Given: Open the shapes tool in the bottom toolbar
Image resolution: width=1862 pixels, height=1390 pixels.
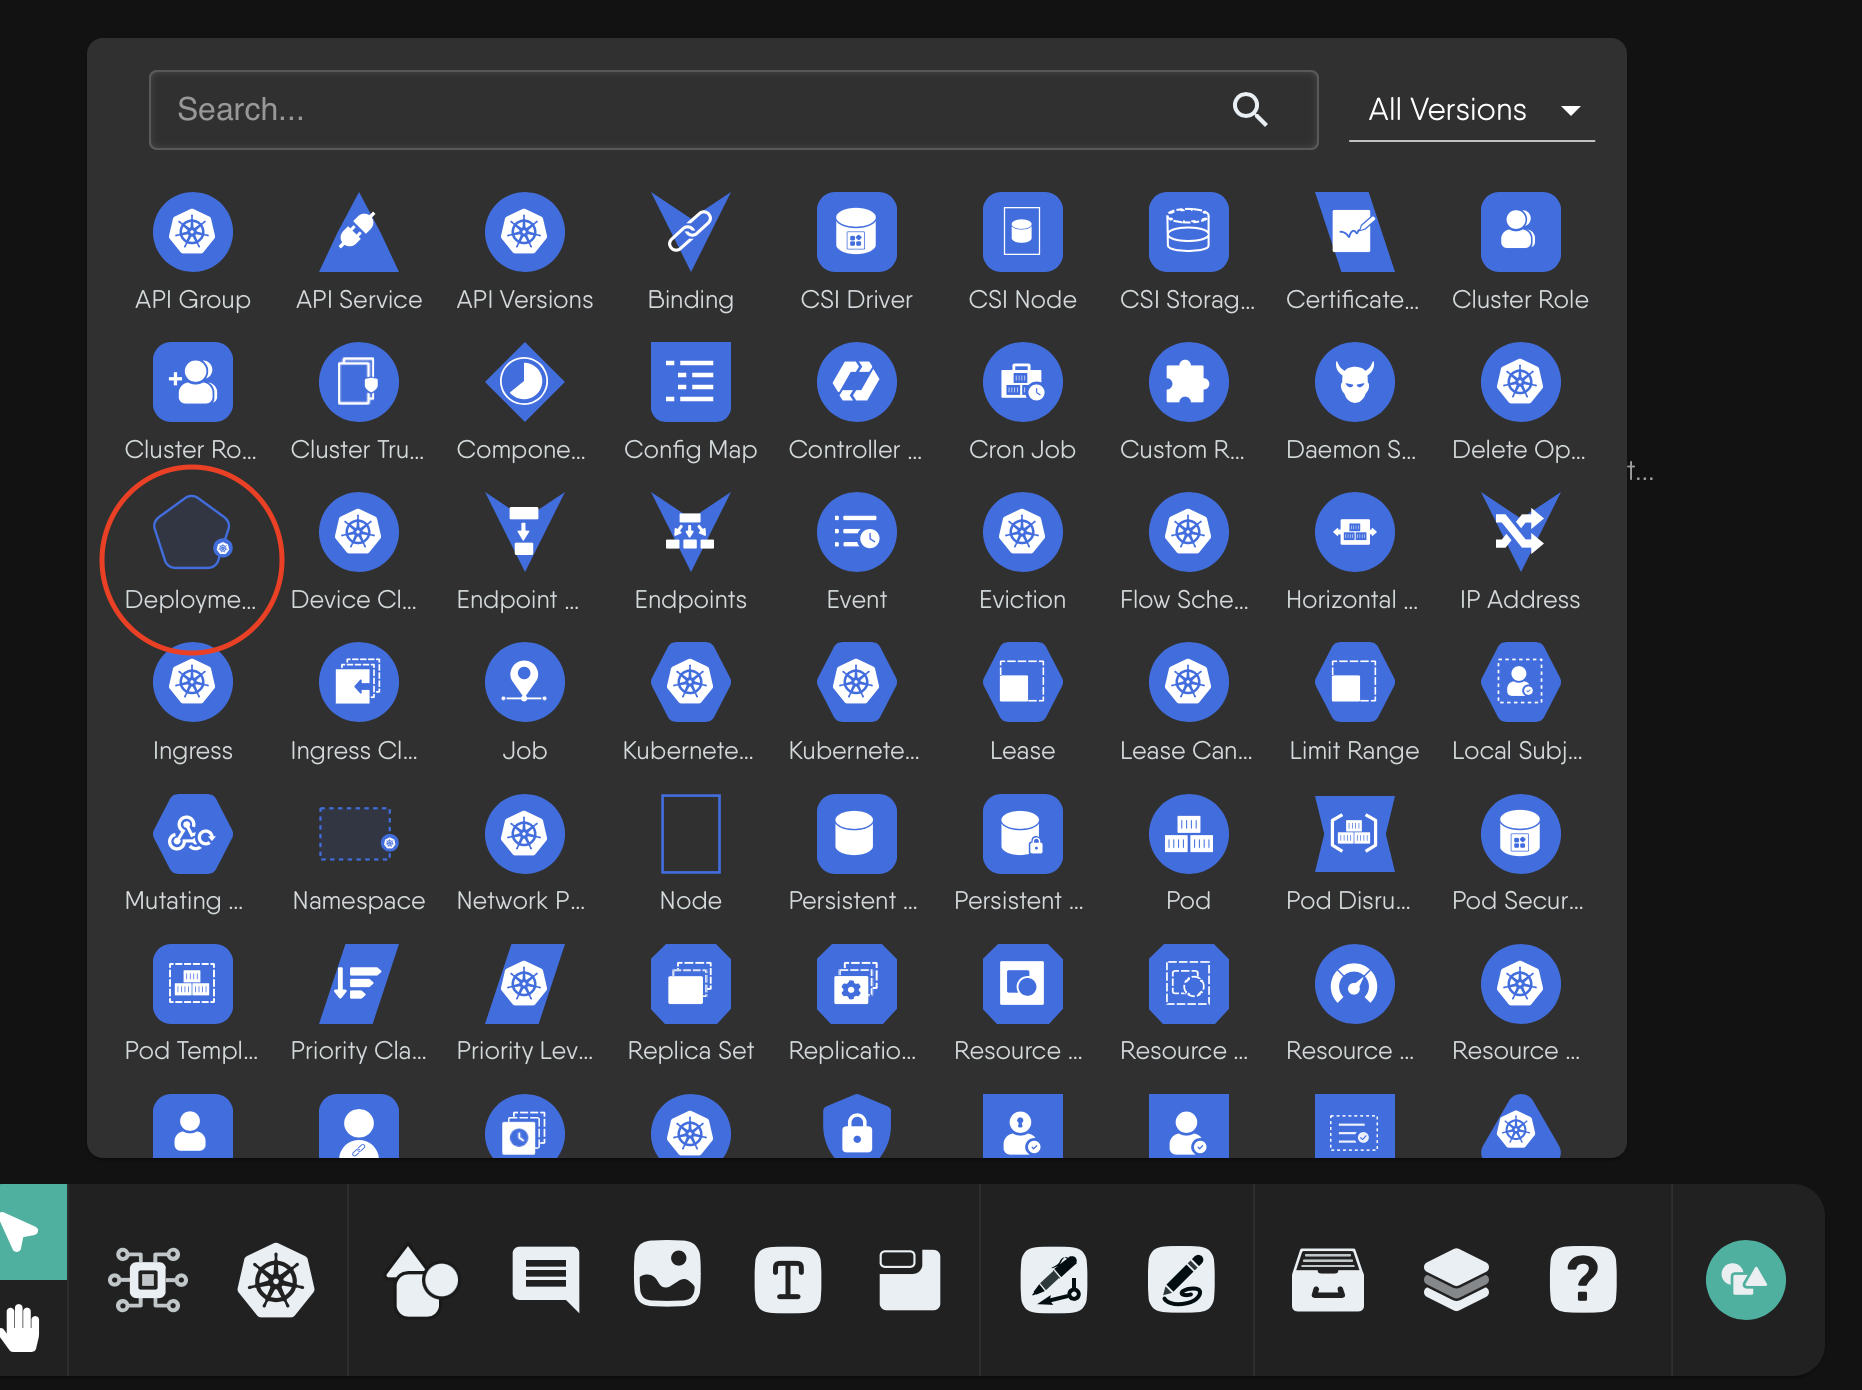Looking at the screenshot, I should click(x=422, y=1281).
